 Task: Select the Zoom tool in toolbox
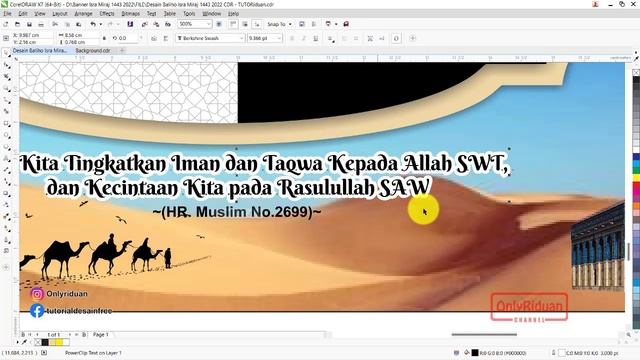coord(6,88)
